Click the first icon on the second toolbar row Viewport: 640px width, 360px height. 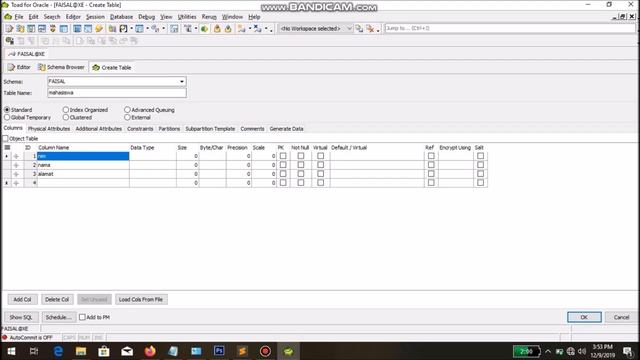tap(9, 41)
